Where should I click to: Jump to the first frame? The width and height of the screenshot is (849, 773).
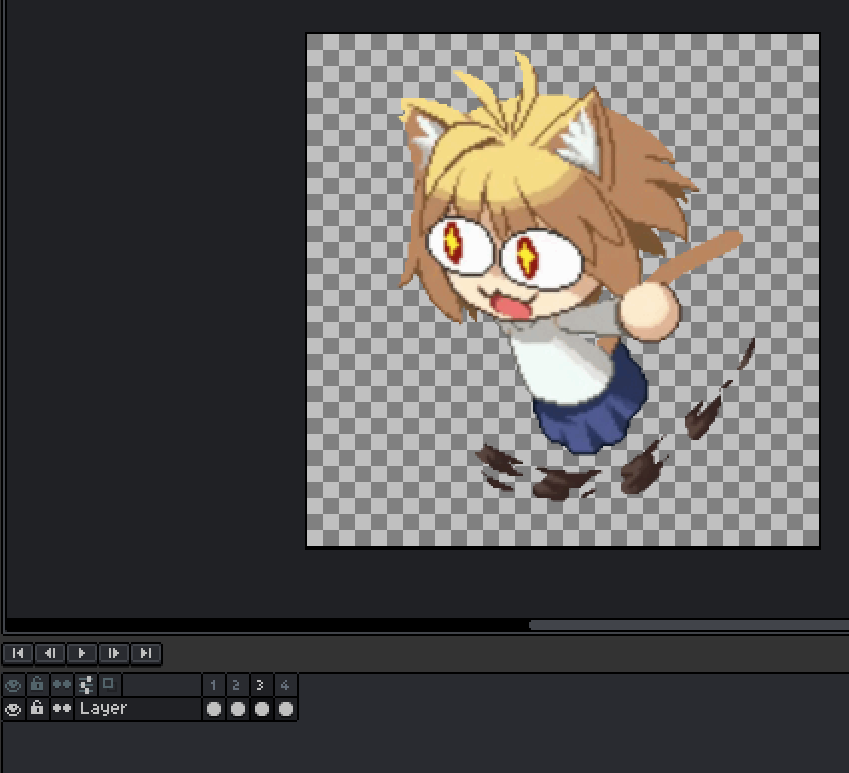click(18, 653)
